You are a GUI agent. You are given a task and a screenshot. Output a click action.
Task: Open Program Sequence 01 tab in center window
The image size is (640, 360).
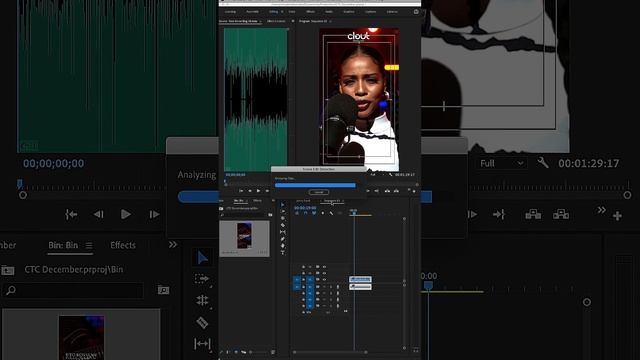pyautogui.click(x=313, y=21)
